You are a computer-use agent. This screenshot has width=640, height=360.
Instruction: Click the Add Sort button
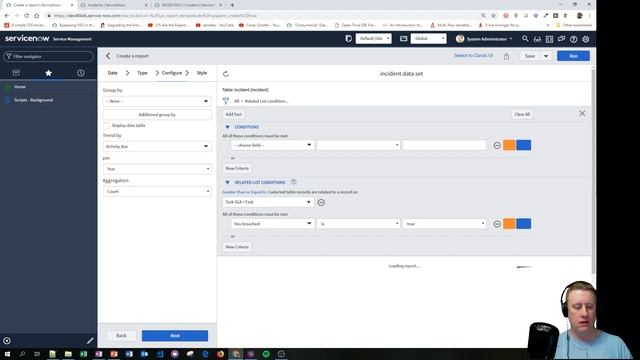(x=233, y=114)
